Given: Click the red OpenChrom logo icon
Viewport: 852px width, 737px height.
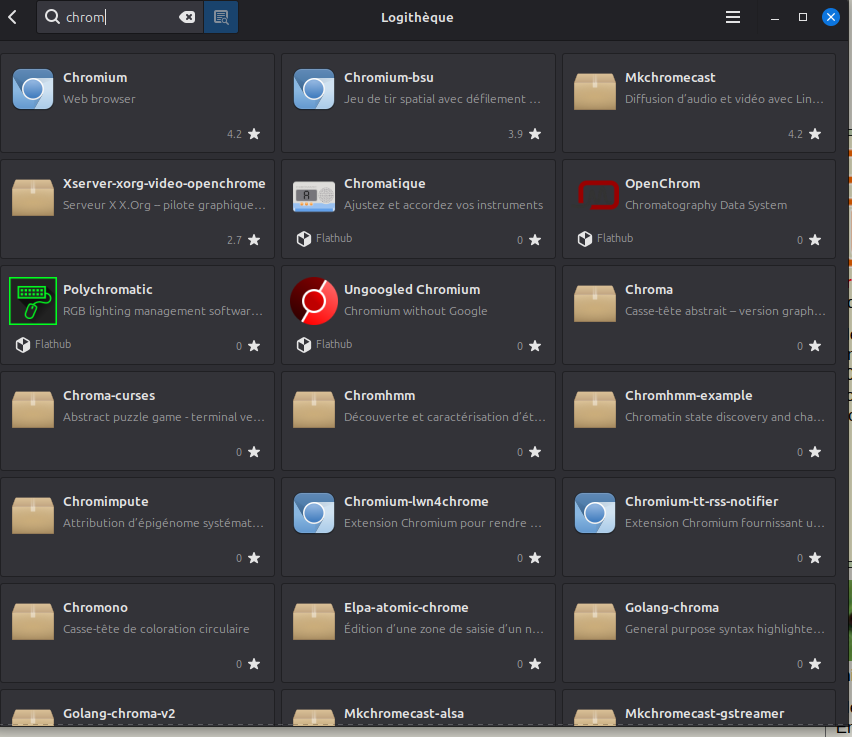Looking at the screenshot, I should point(595,194).
